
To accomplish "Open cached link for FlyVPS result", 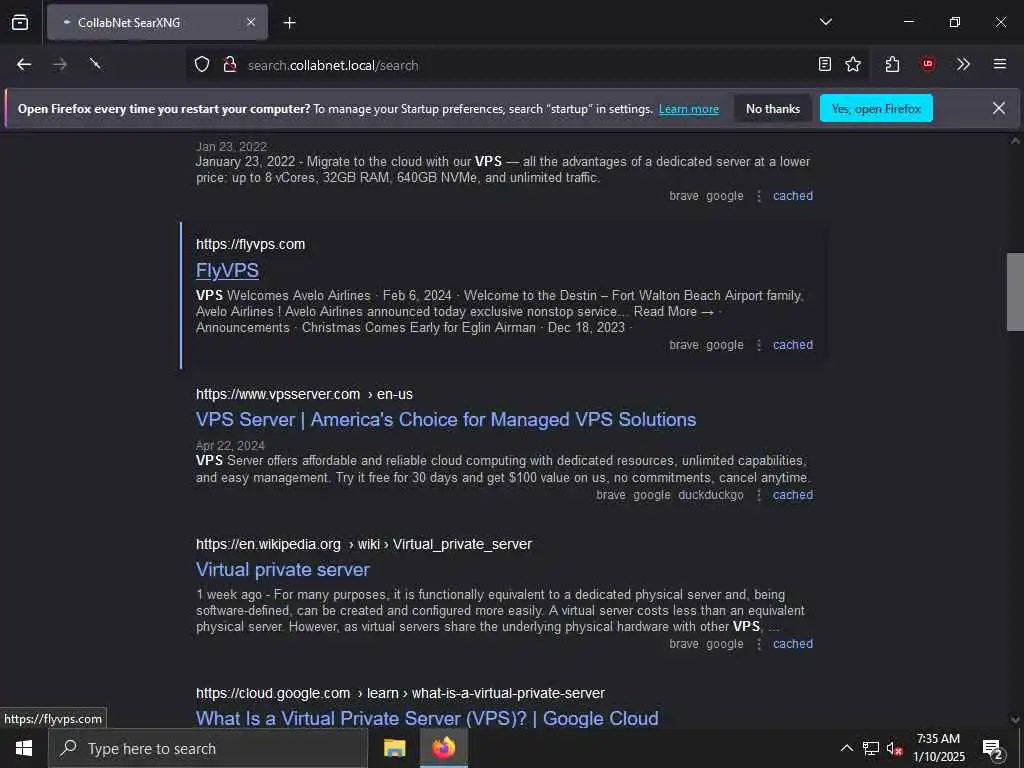I will pos(793,345).
